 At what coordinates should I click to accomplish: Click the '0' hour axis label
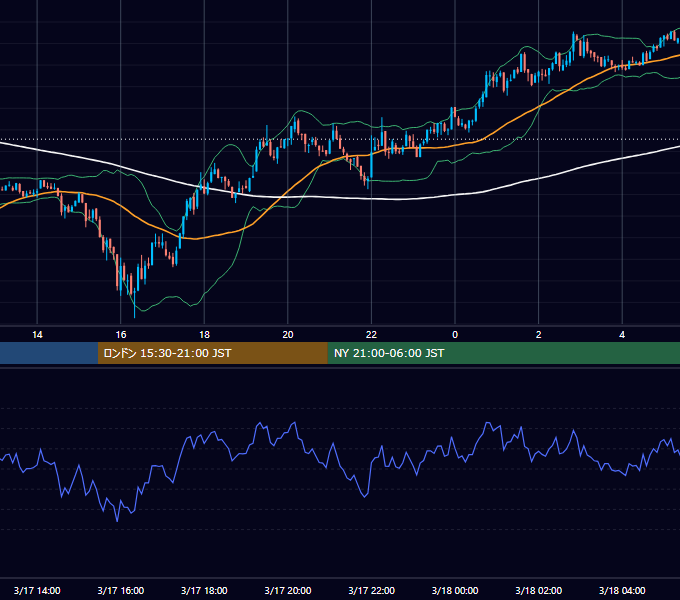455,335
